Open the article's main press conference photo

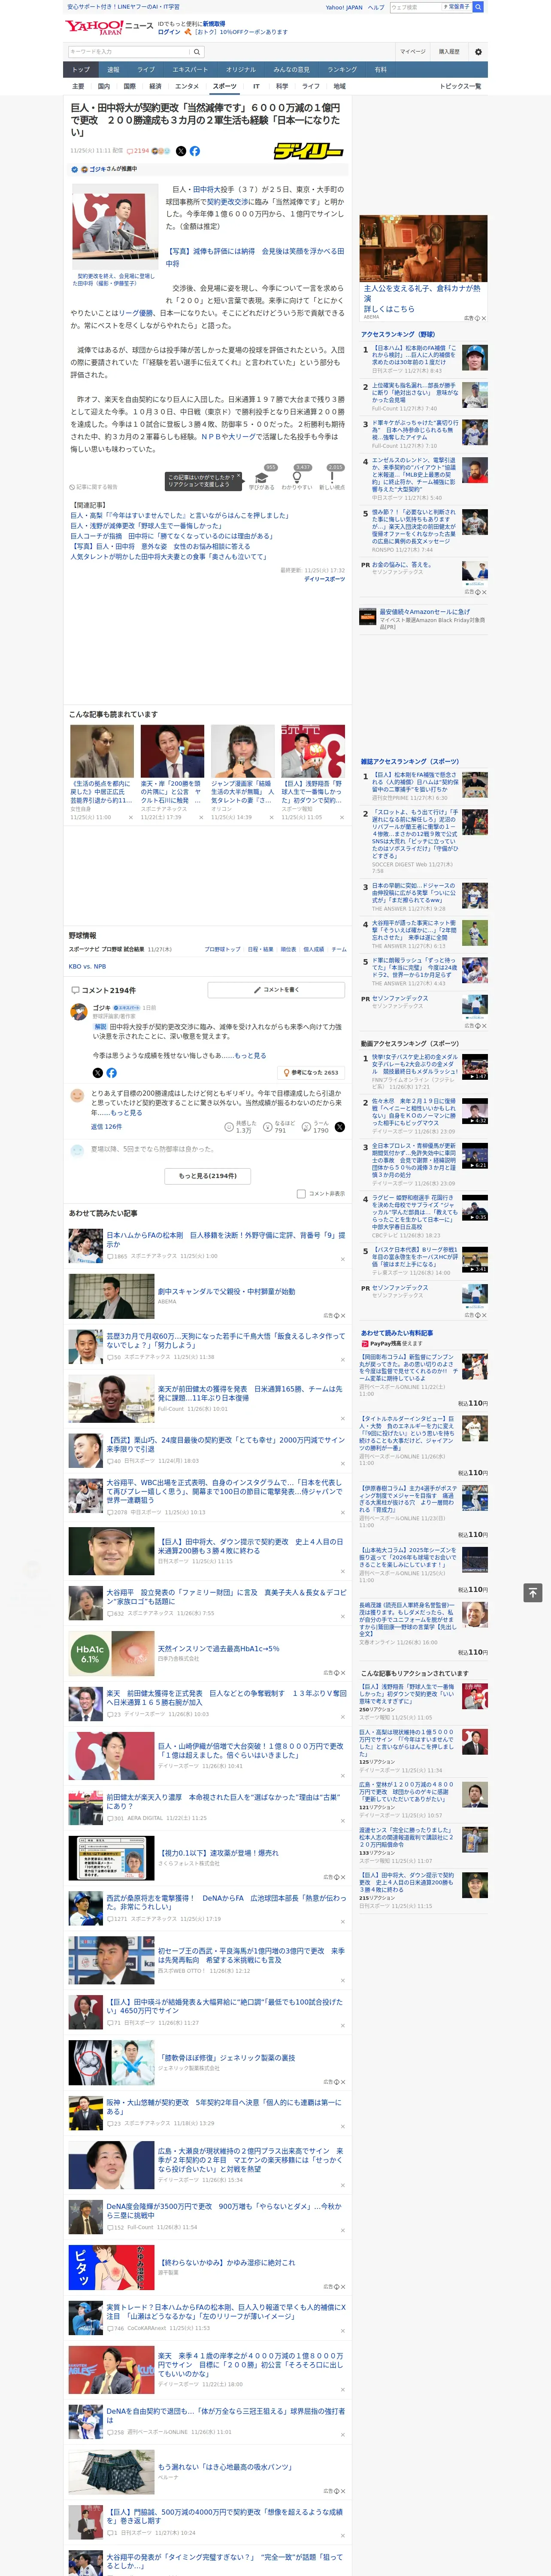tap(115, 228)
